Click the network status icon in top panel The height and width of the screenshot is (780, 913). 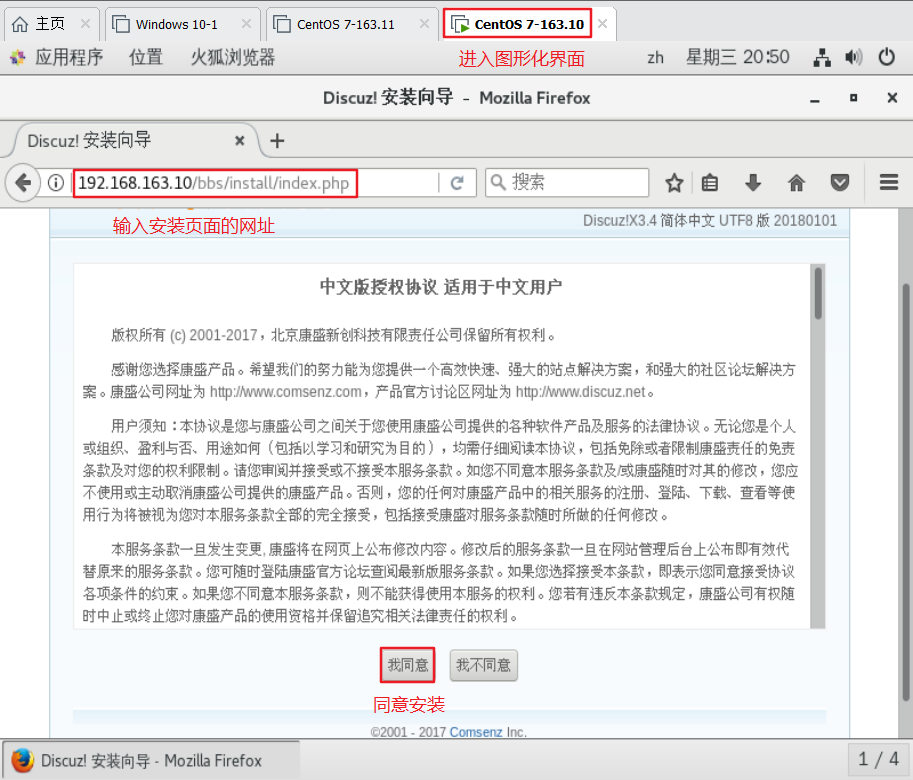click(822, 57)
